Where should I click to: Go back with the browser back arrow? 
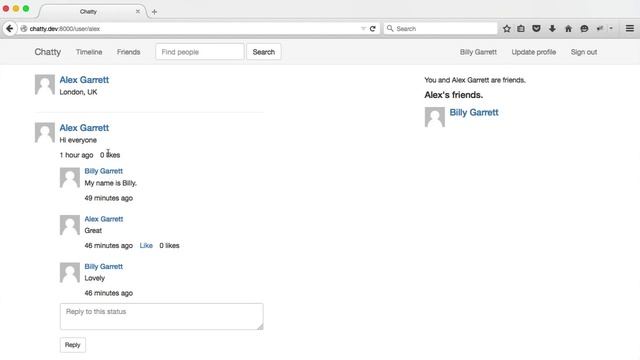pos(9,29)
